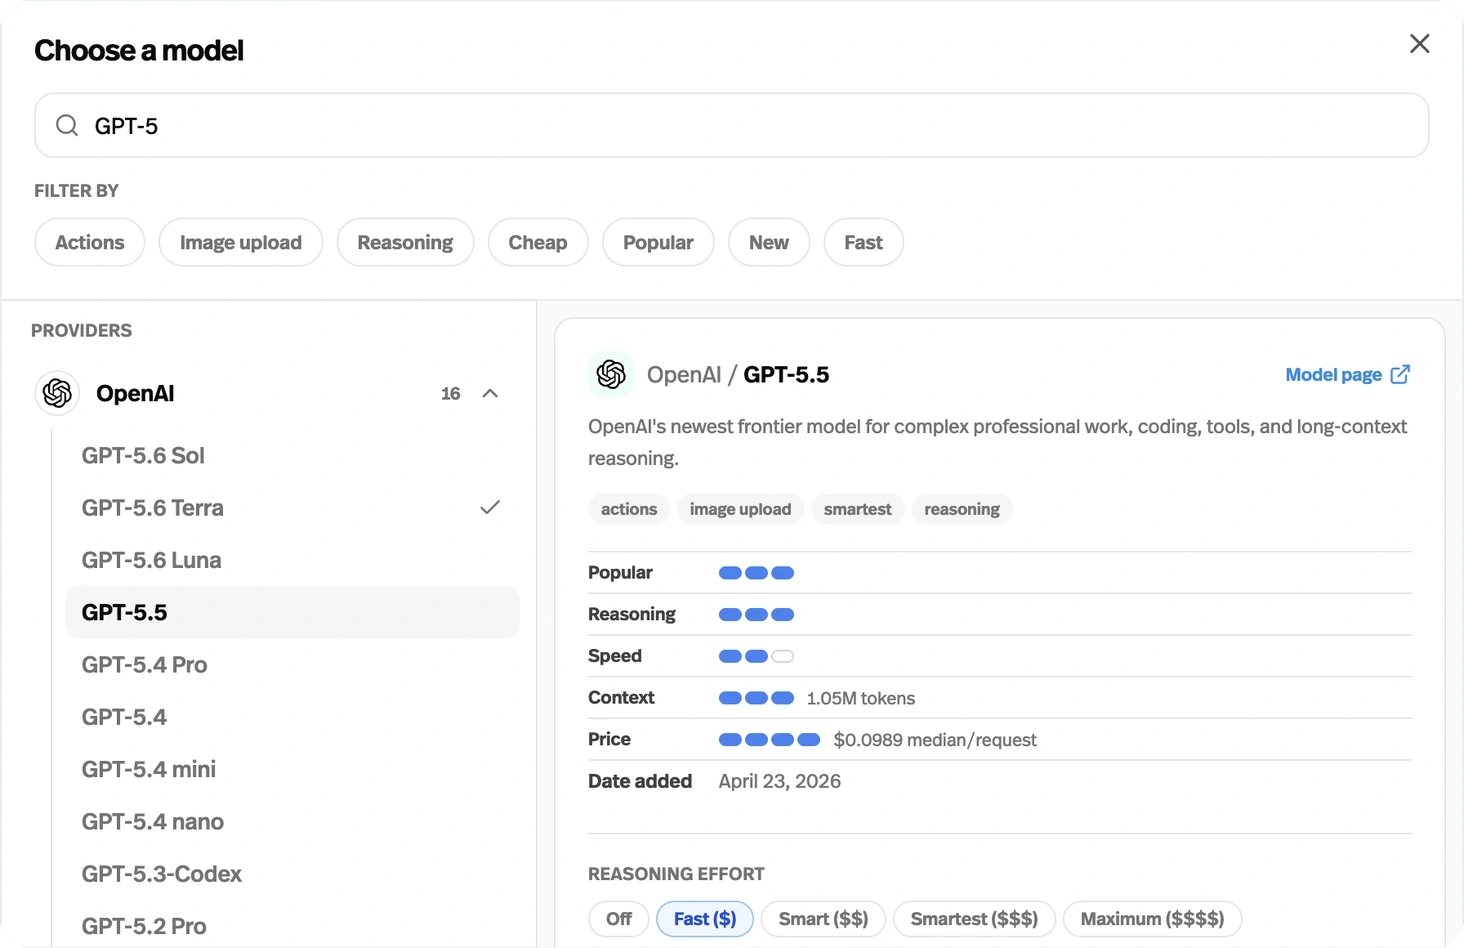Click the Speed rating dots
Screen dimensions: 1464x948
tap(756, 656)
